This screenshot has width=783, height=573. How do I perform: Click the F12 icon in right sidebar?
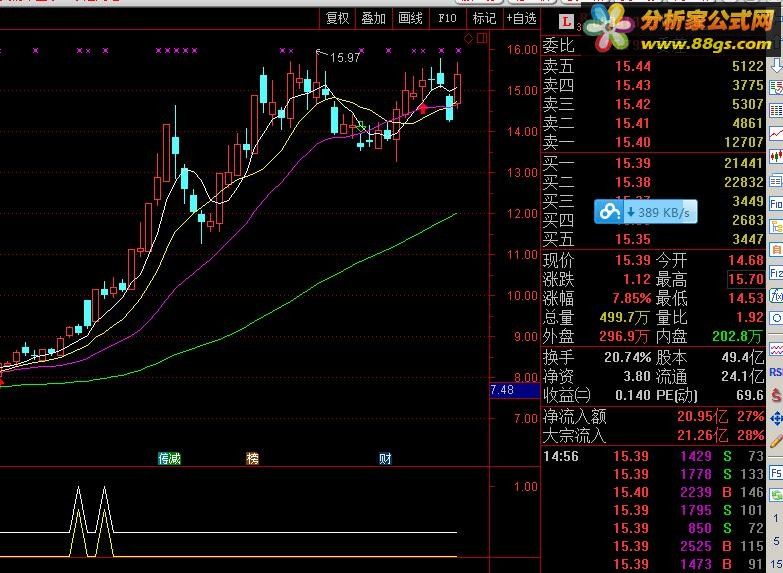pos(776,273)
